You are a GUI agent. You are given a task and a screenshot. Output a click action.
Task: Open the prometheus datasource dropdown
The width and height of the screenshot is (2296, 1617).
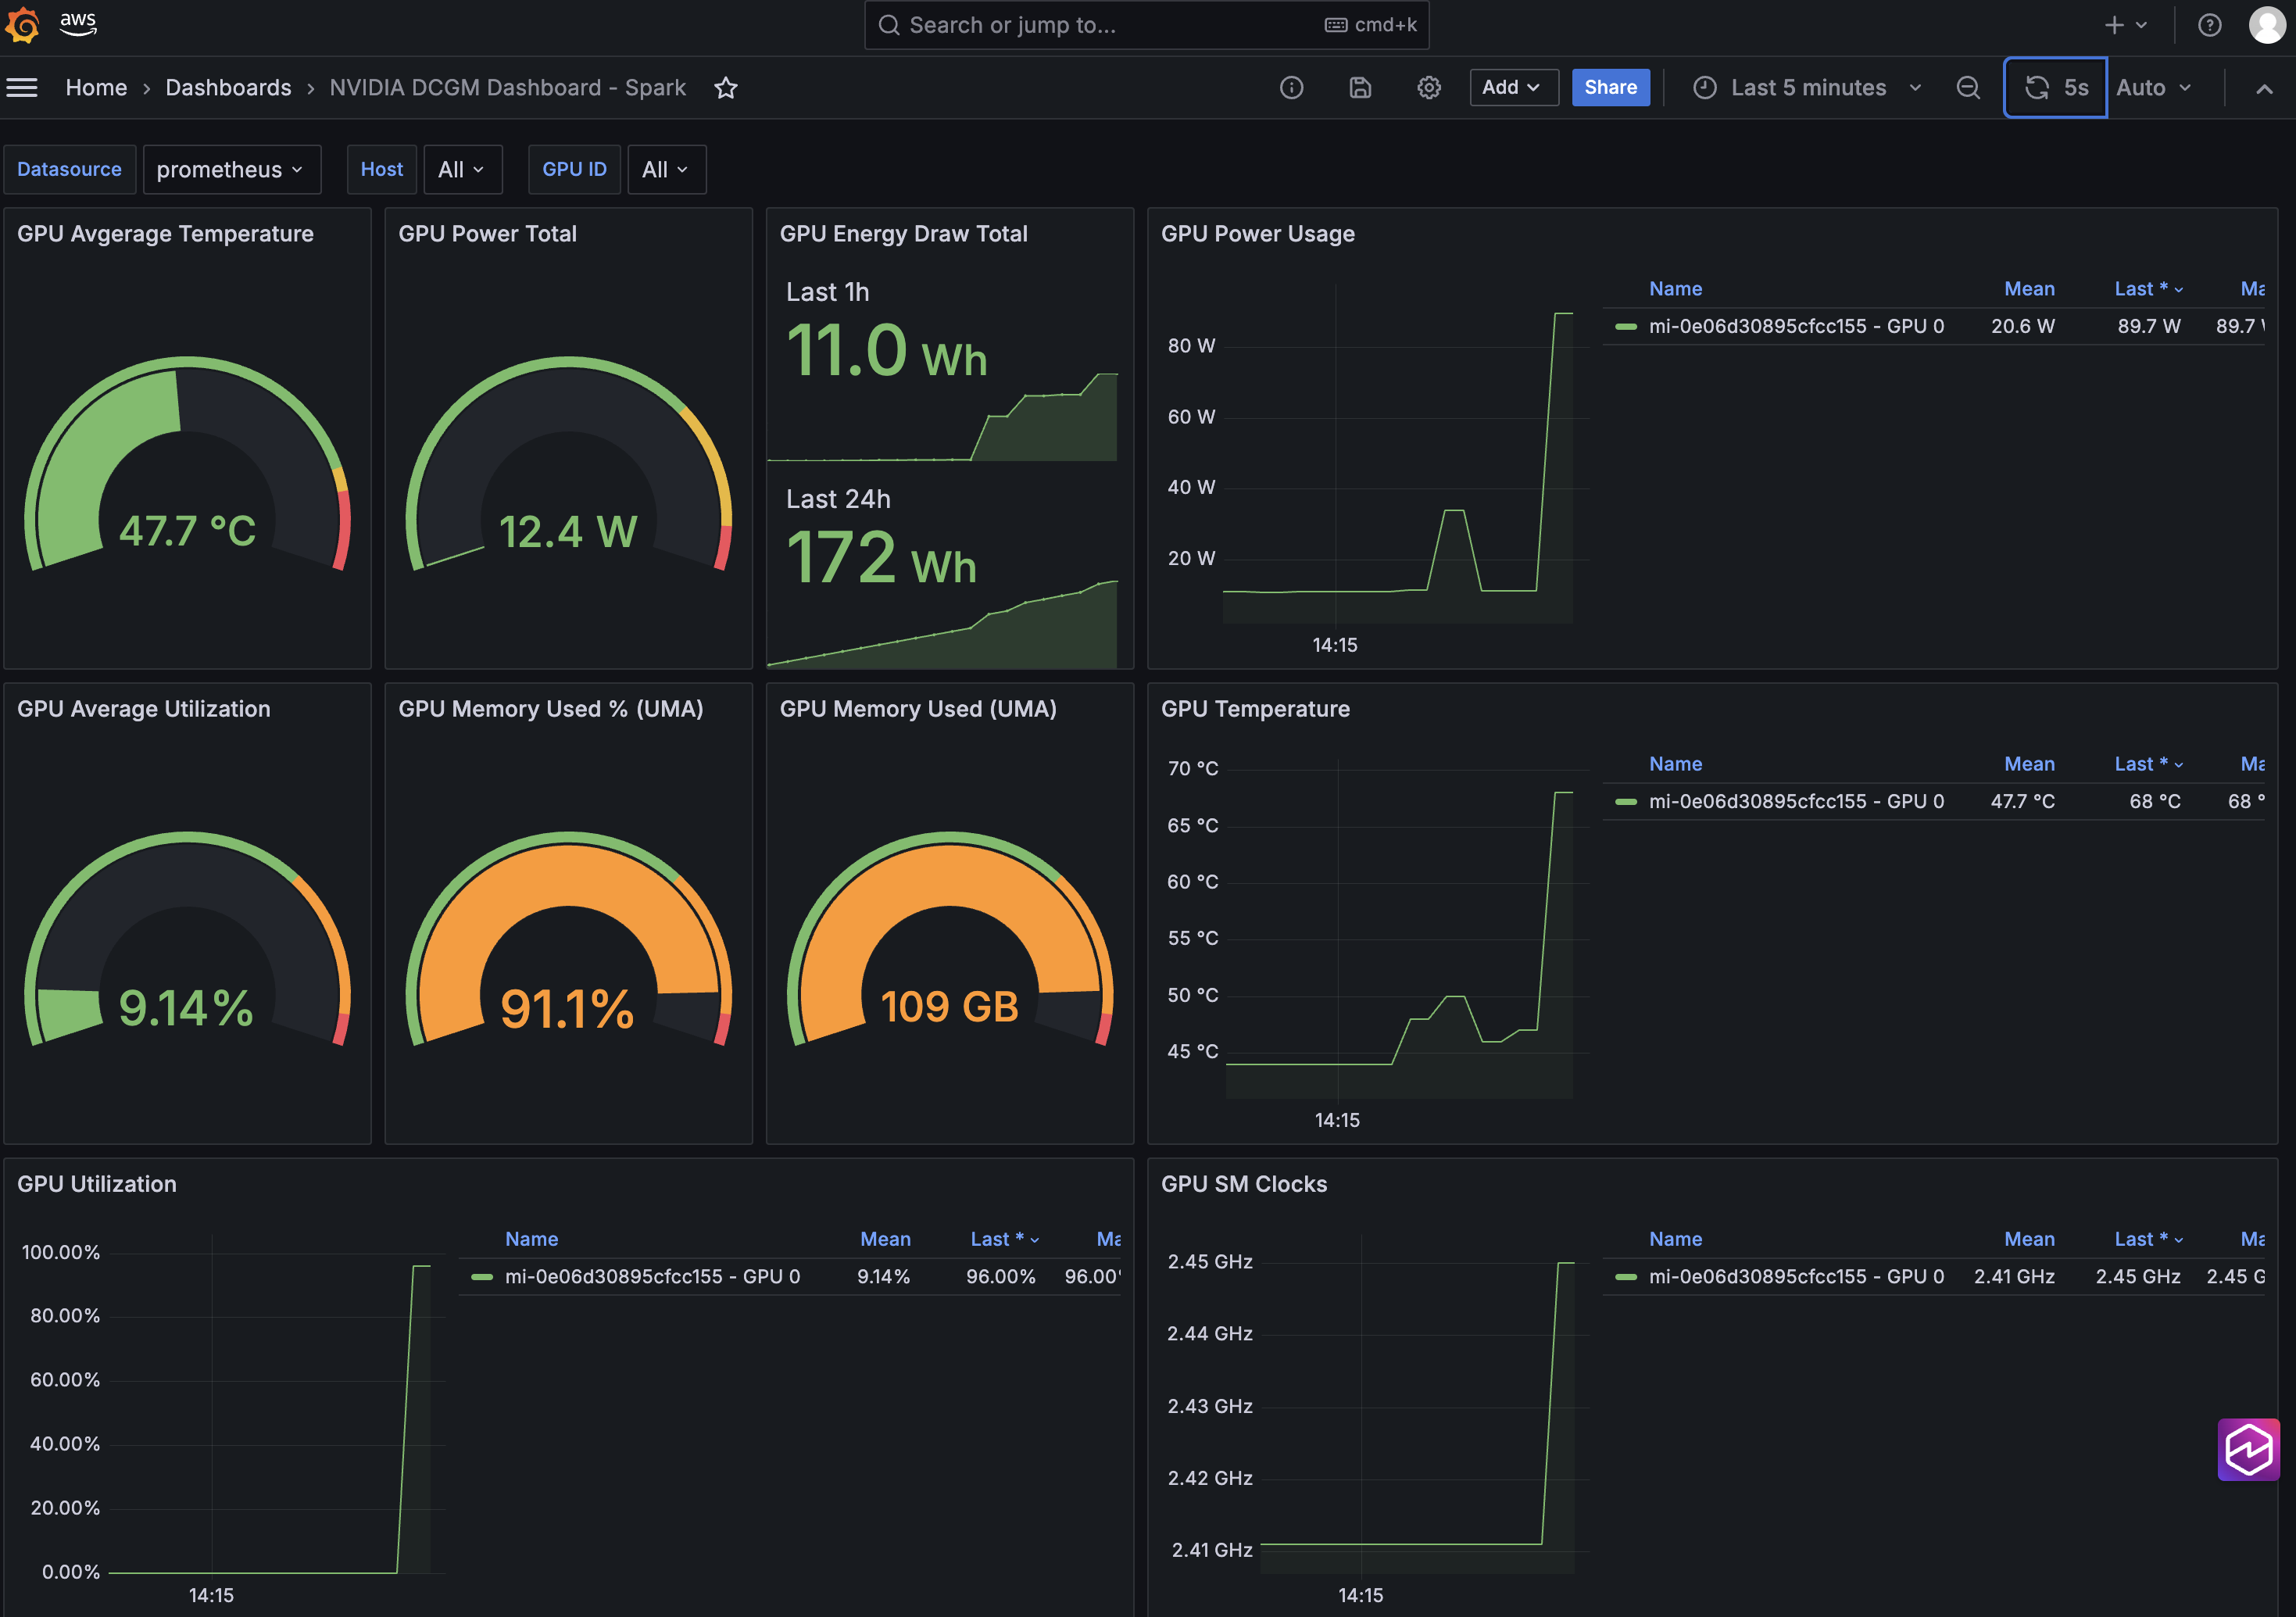(231, 170)
